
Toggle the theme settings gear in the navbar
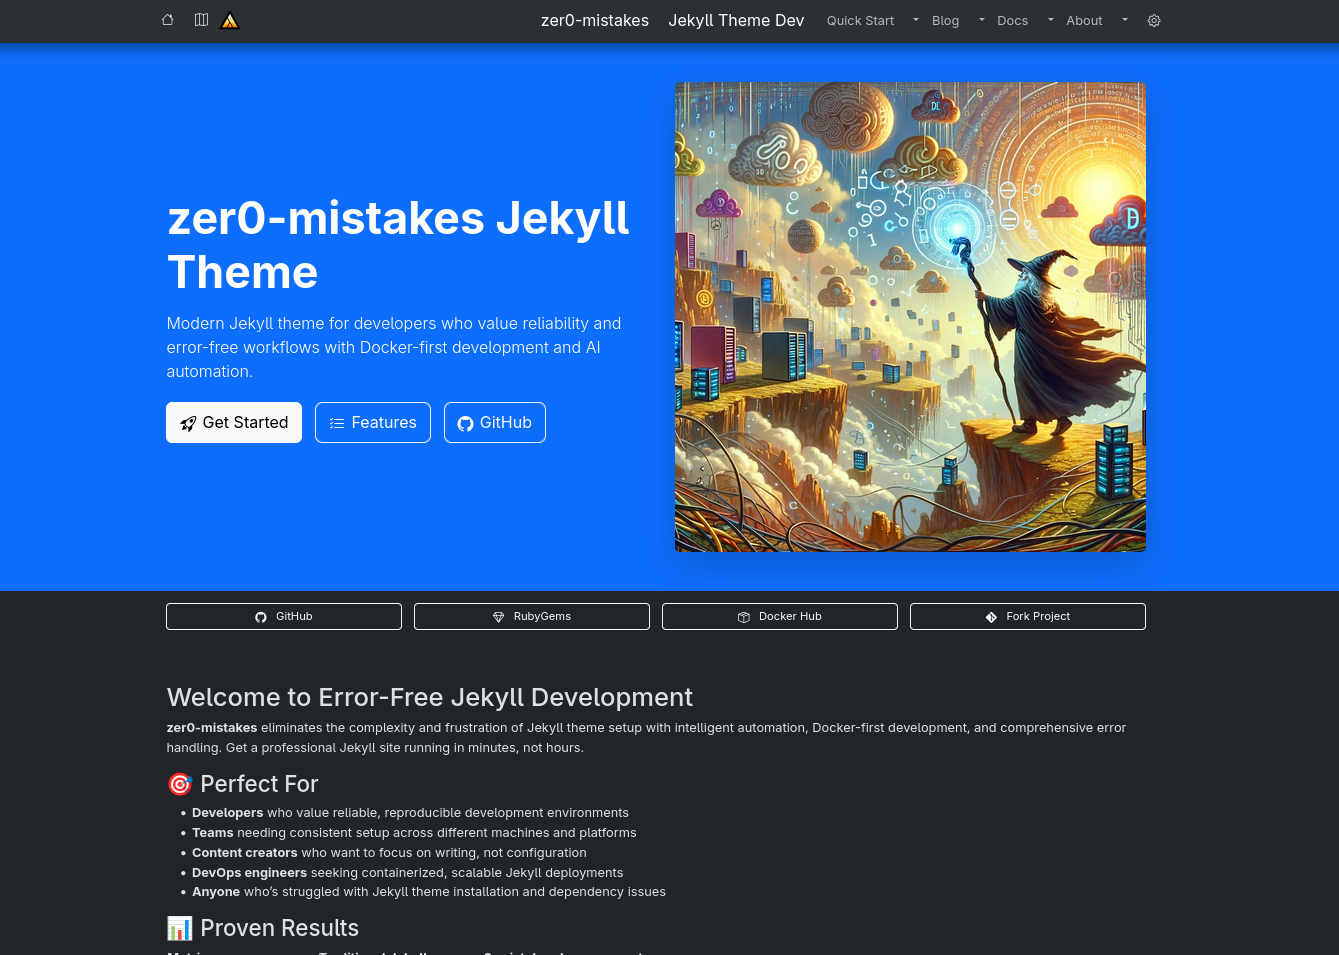point(1154,20)
